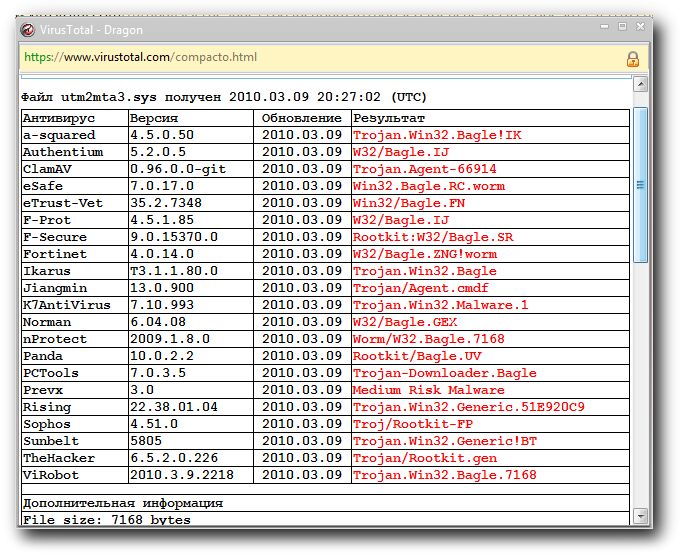Viewport: 682px width, 558px height.
Task: Click the 'Результат' column header
Action: 490,118
